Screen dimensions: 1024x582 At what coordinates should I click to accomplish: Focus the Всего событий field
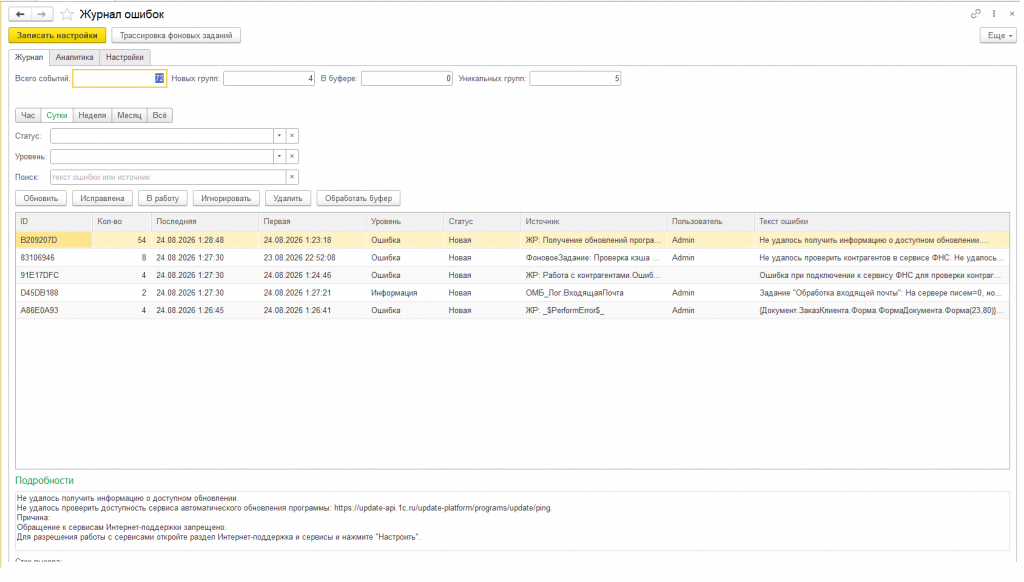120,78
